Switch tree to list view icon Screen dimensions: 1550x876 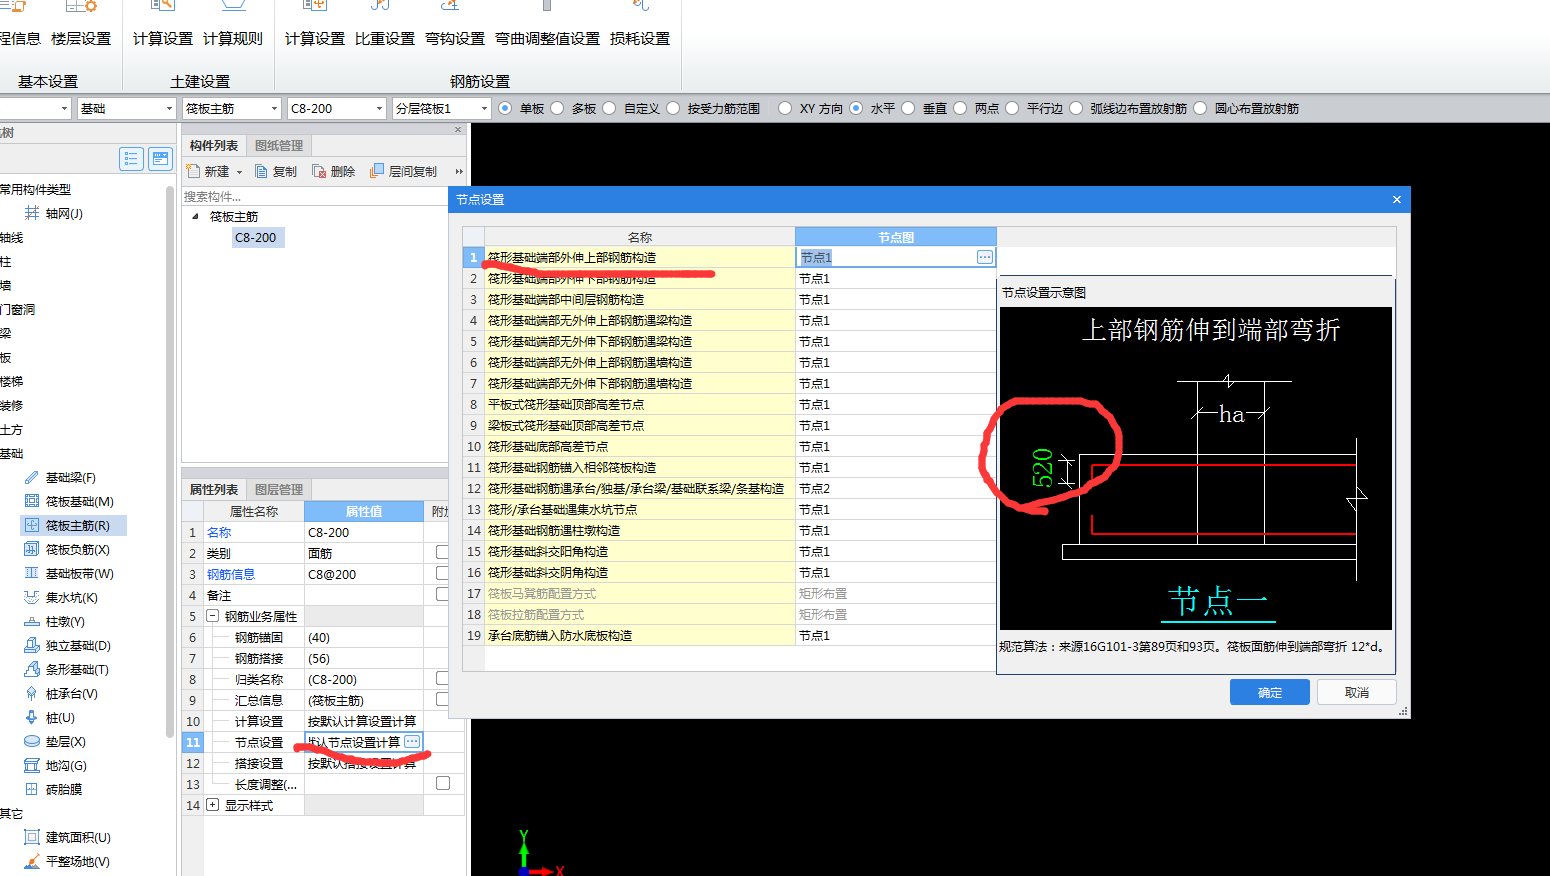click(x=131, y=159)
